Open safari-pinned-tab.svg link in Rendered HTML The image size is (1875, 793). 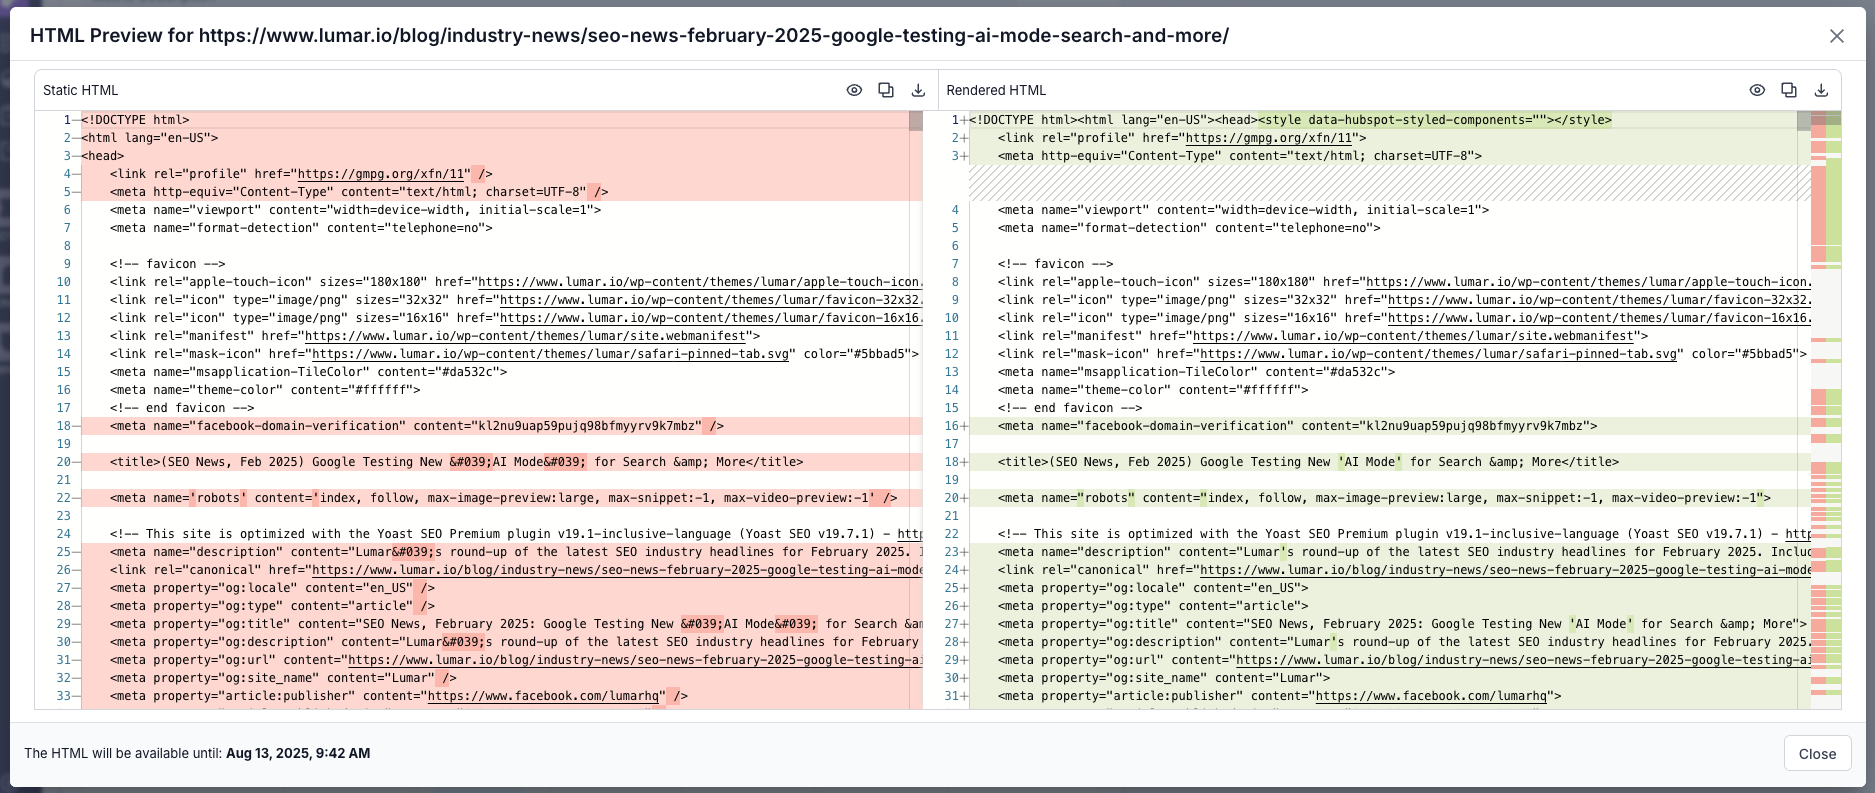click(1439, 354)
